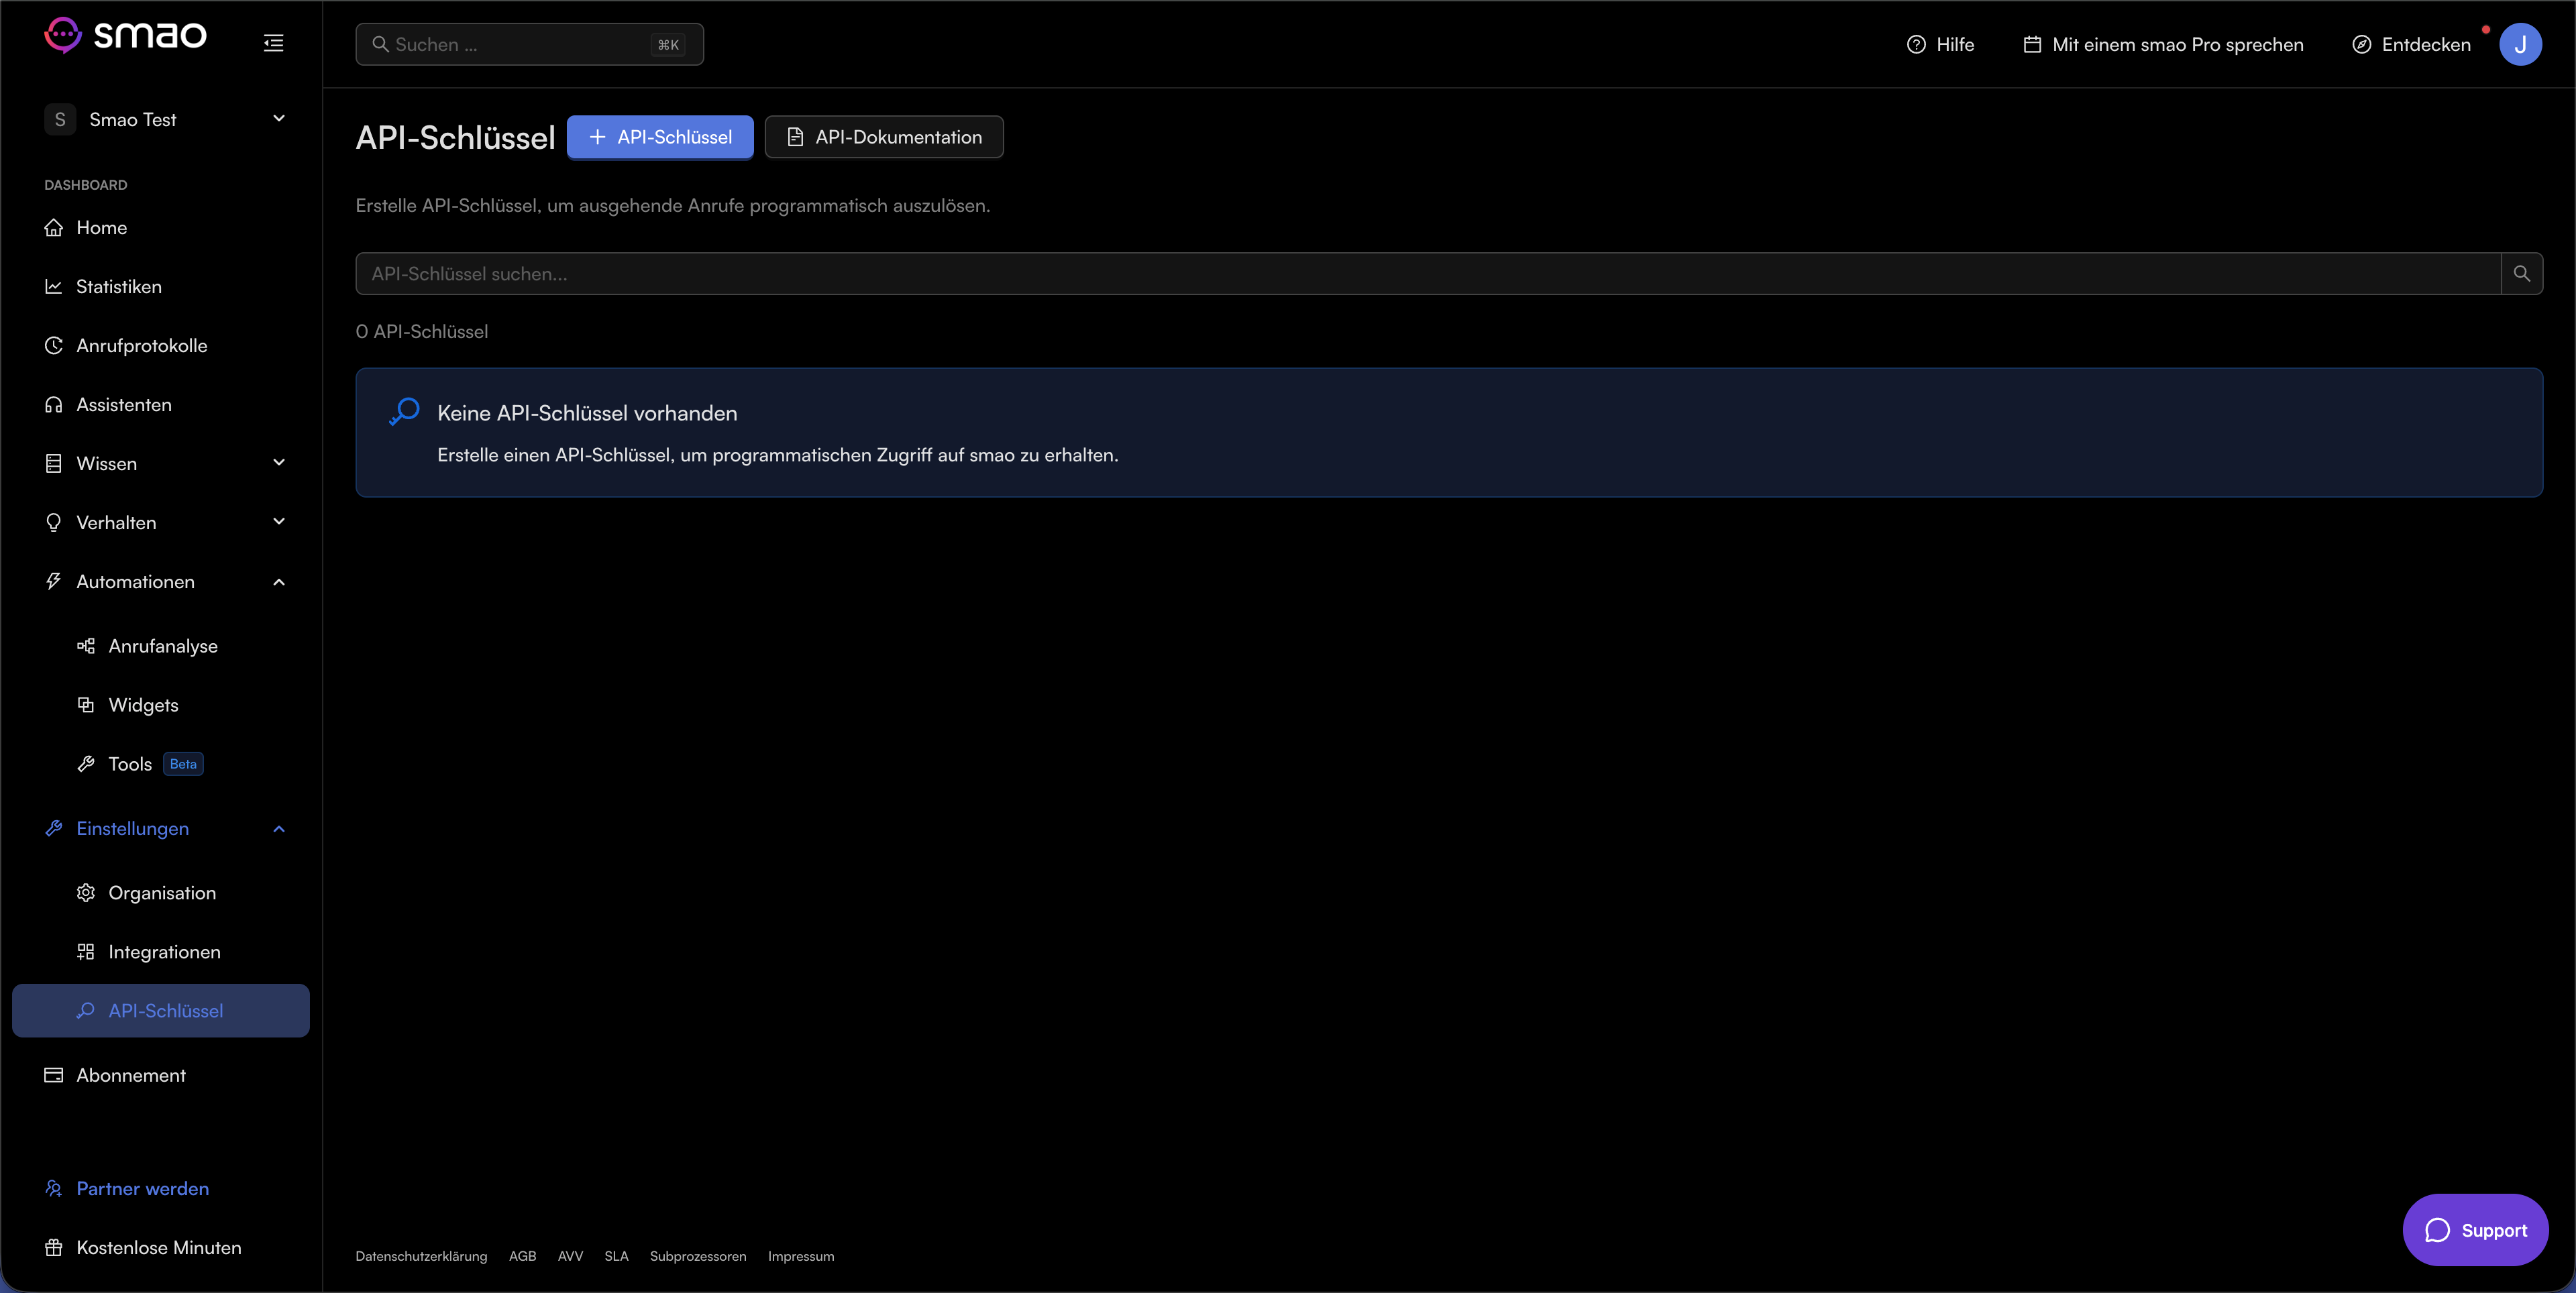
Task: Open Organisation gear icon
Action: pyautogui.click(x=86, y=893)
